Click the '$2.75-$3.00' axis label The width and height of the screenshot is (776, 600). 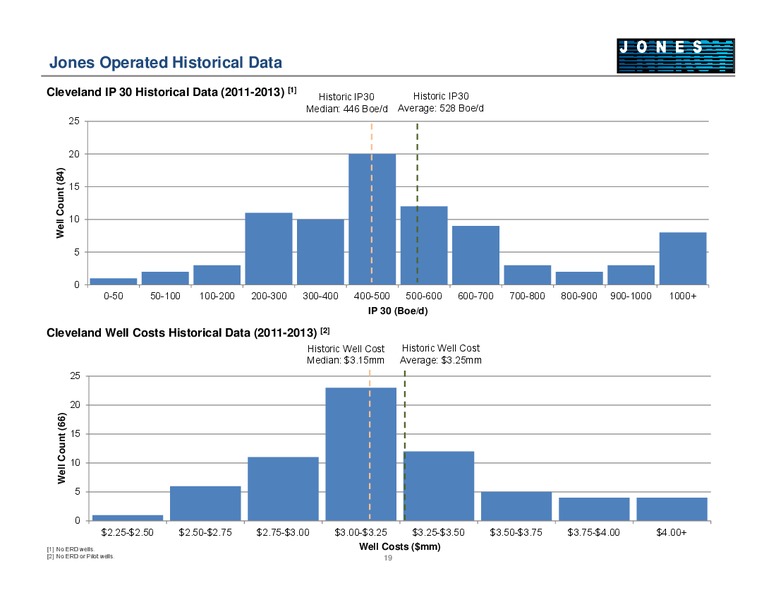(x=283, y=533)
